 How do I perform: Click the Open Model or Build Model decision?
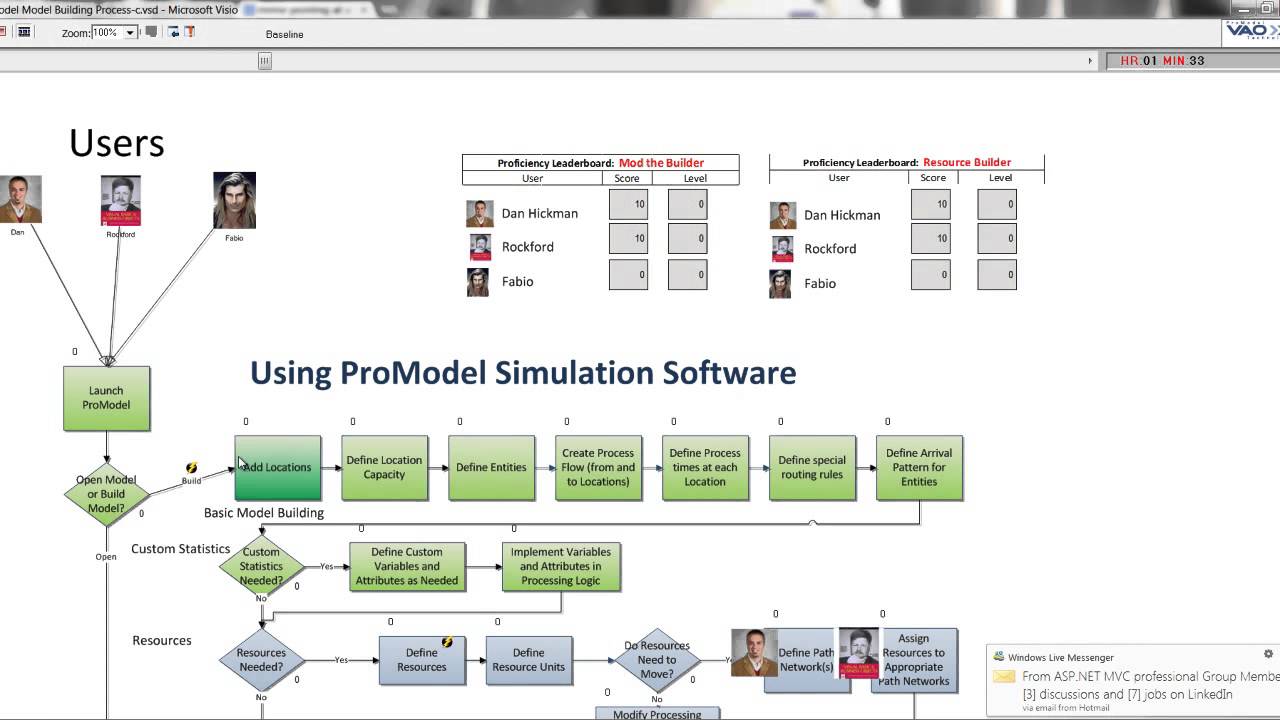(x=106, y=494)
